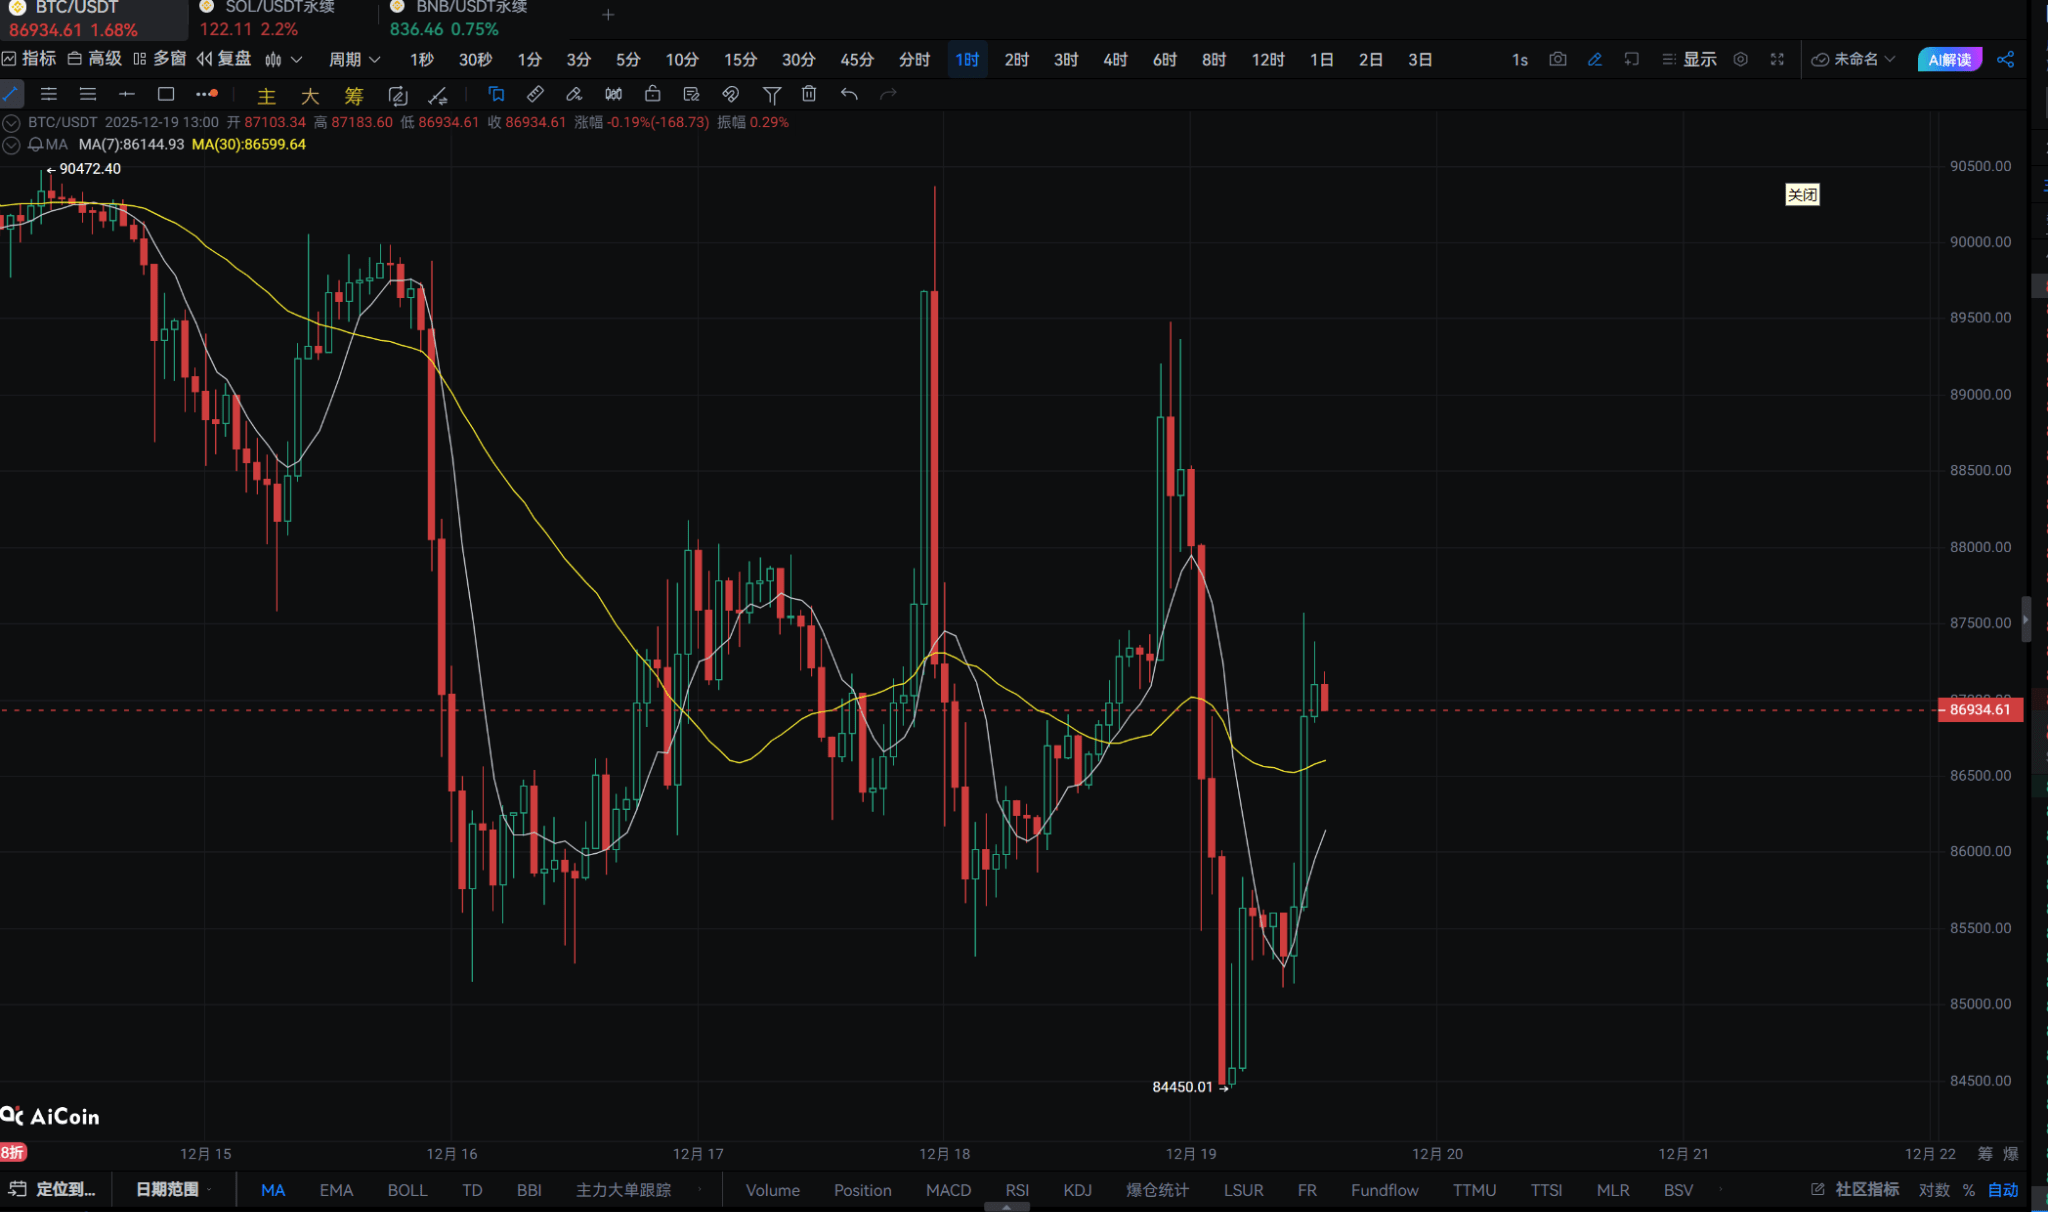Viewport: 2048px width, 1212px height.
Task: Toggle the 对数 (log) scale option
Action: pyautogui.click(x=1934, y=1190)
